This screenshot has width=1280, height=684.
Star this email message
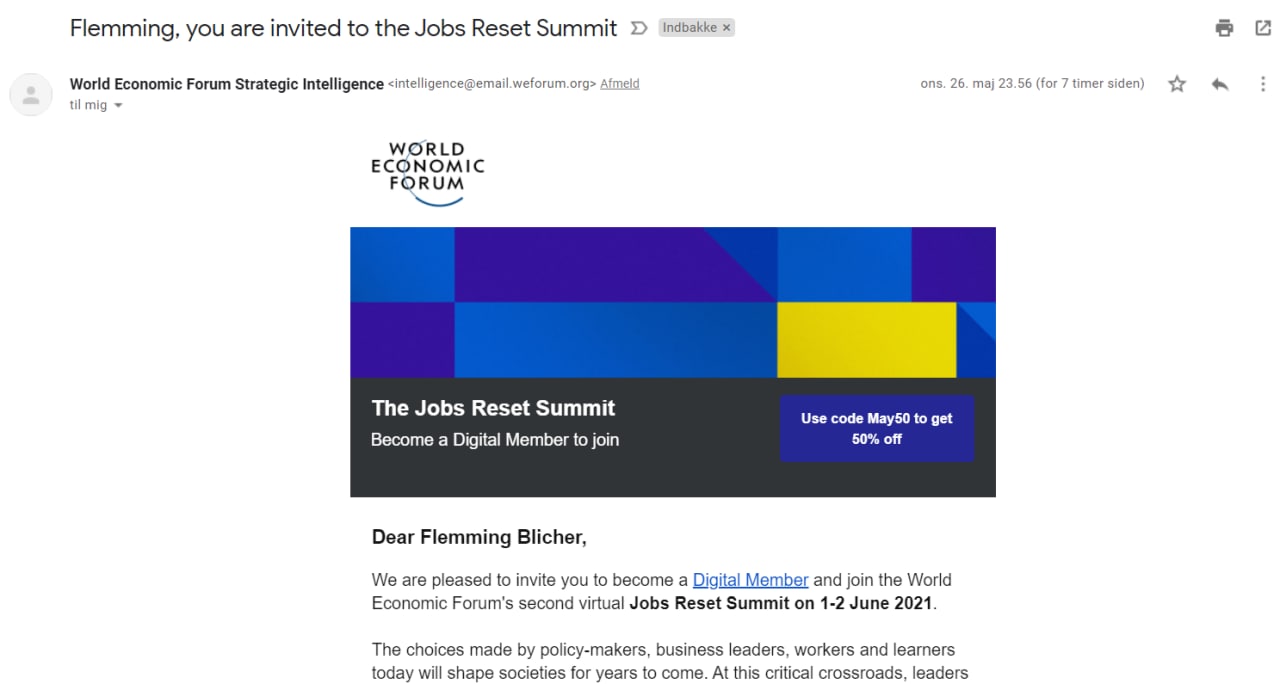pos(1177,84)
